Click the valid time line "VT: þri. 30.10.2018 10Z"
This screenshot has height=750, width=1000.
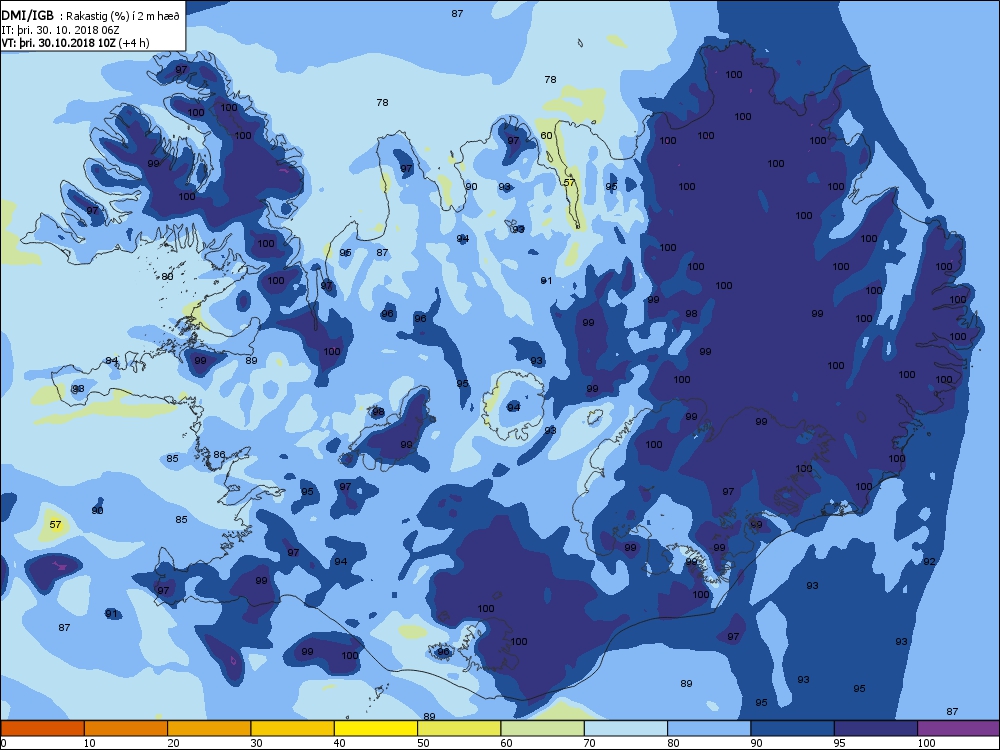(59, 43)
